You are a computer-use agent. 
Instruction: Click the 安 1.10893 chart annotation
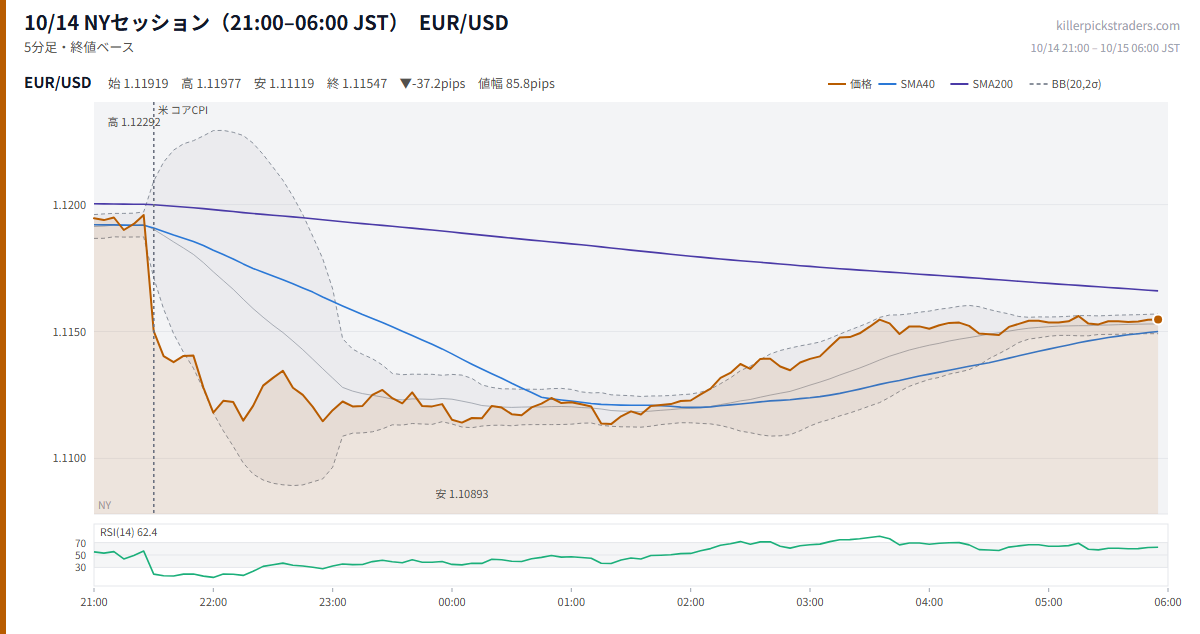(x=462, y=494)
